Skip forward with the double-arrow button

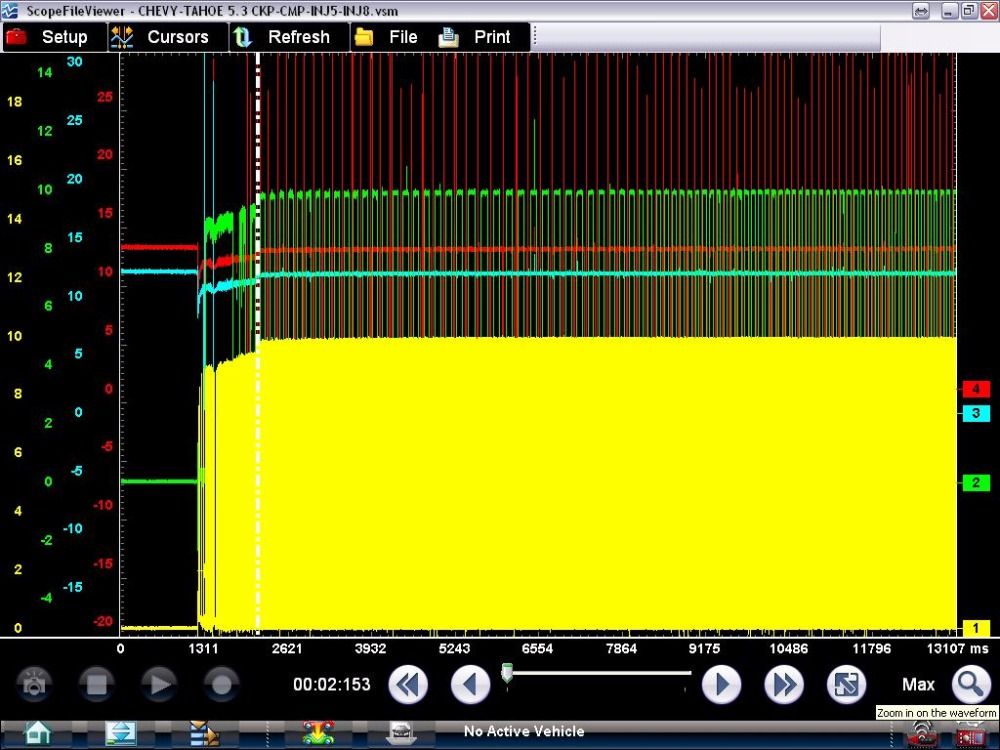[784, 685]
